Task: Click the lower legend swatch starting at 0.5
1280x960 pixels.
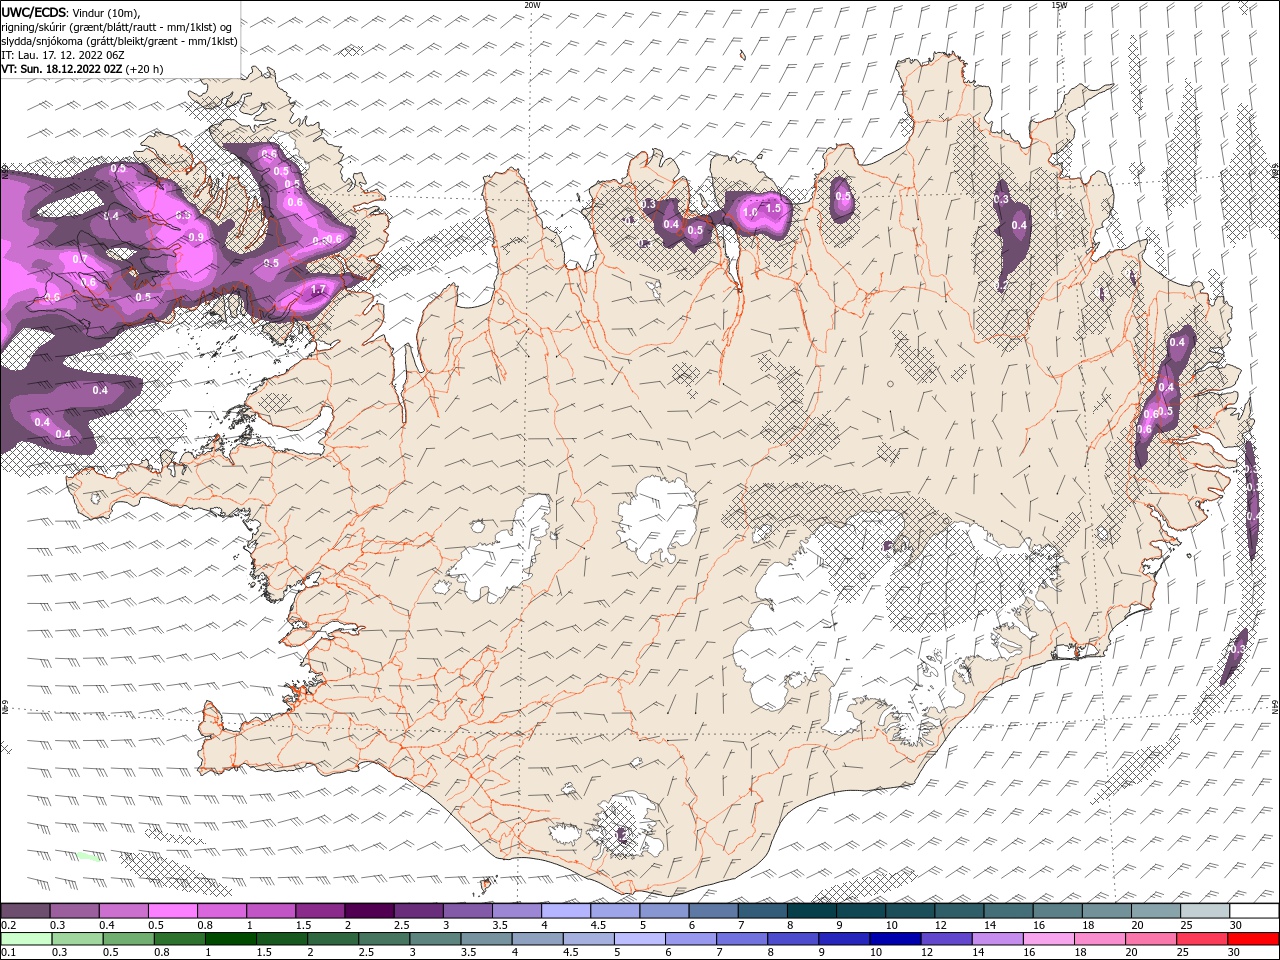Action: (128, 939)
